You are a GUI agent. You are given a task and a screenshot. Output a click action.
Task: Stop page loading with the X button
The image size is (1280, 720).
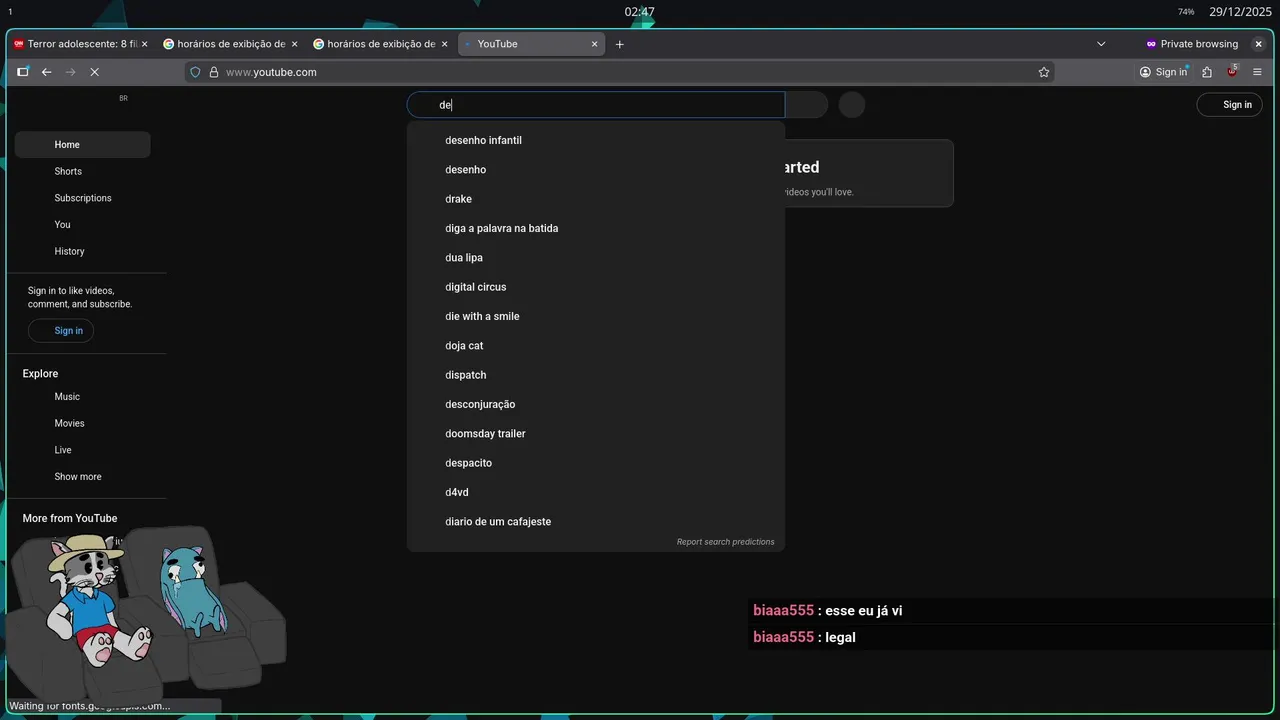94,72
